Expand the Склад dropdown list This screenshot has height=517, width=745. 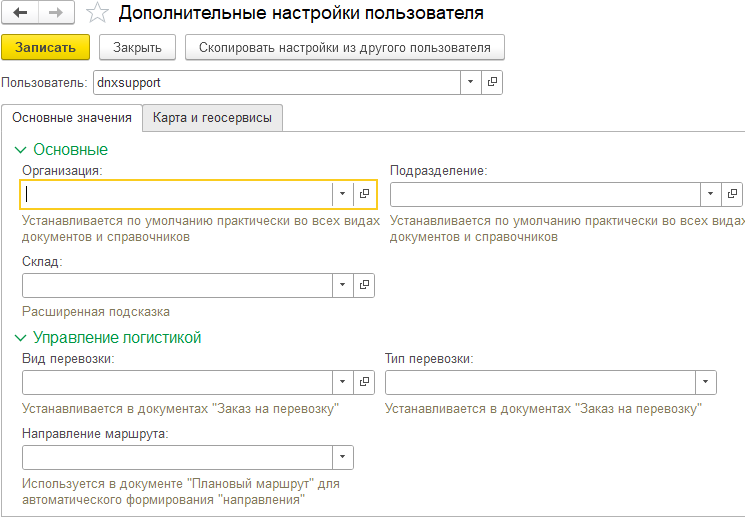343,285
